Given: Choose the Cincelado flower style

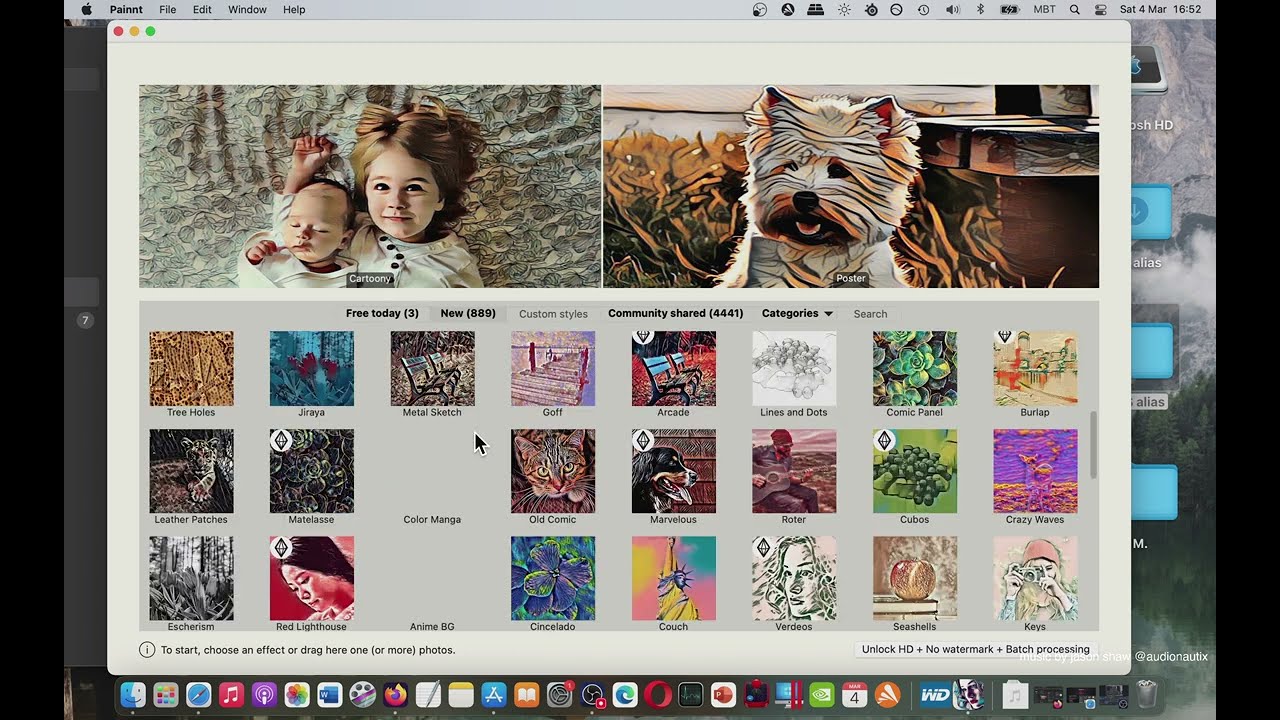Looking at the screenshot, I should pyautogui.click(x=553, y=578).
